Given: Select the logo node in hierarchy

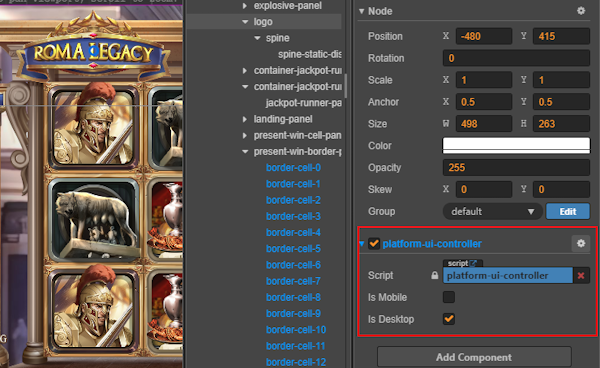Looking at the screenshot, I should pyautogui.click(x=263, y=22).
